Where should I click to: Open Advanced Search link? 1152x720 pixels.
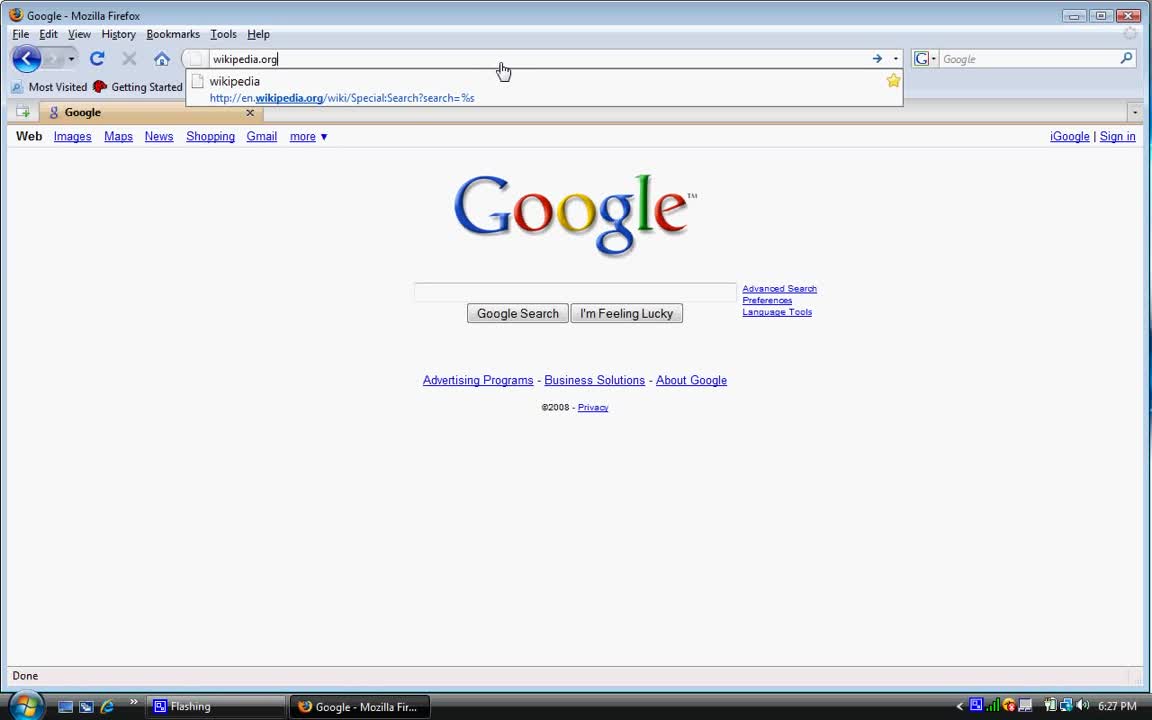780,289
